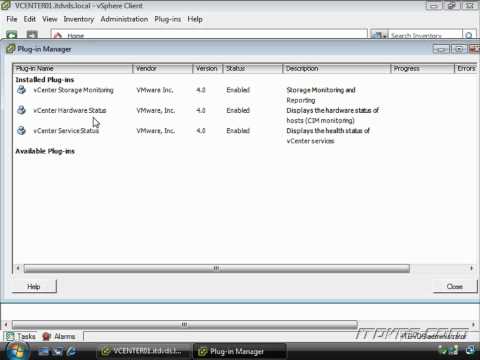The width and height of the screenshot is (480, 360).
Task: Click the vCenter Storage Monitoring plug-in icon
Action: 21,90
